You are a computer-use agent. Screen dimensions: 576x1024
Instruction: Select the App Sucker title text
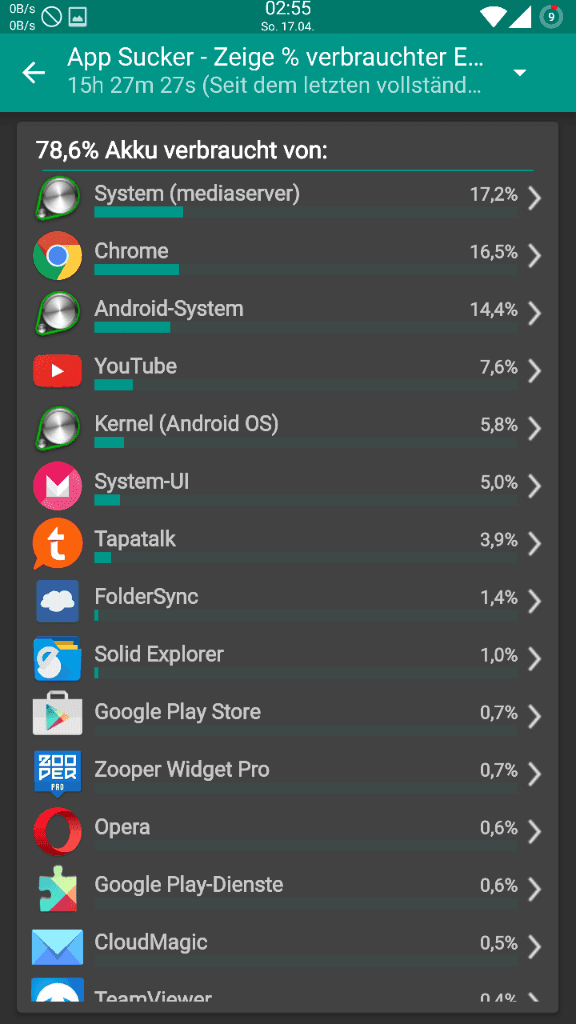click(x=275, y=58)
